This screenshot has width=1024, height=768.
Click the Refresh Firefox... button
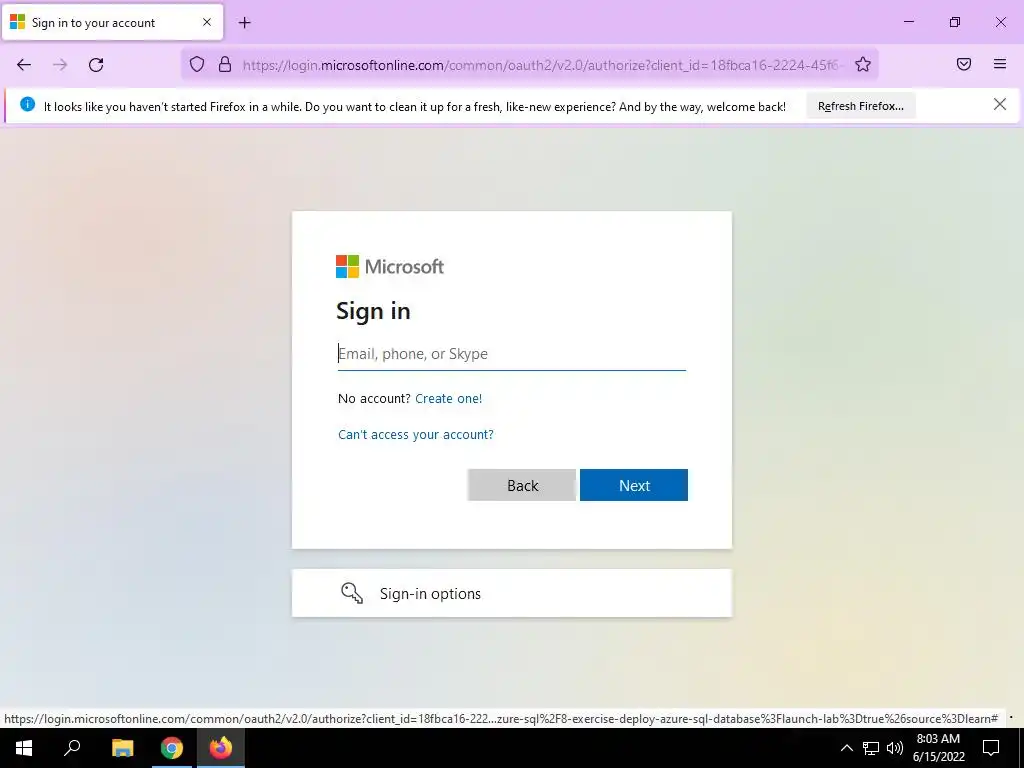tap(861, 106)
